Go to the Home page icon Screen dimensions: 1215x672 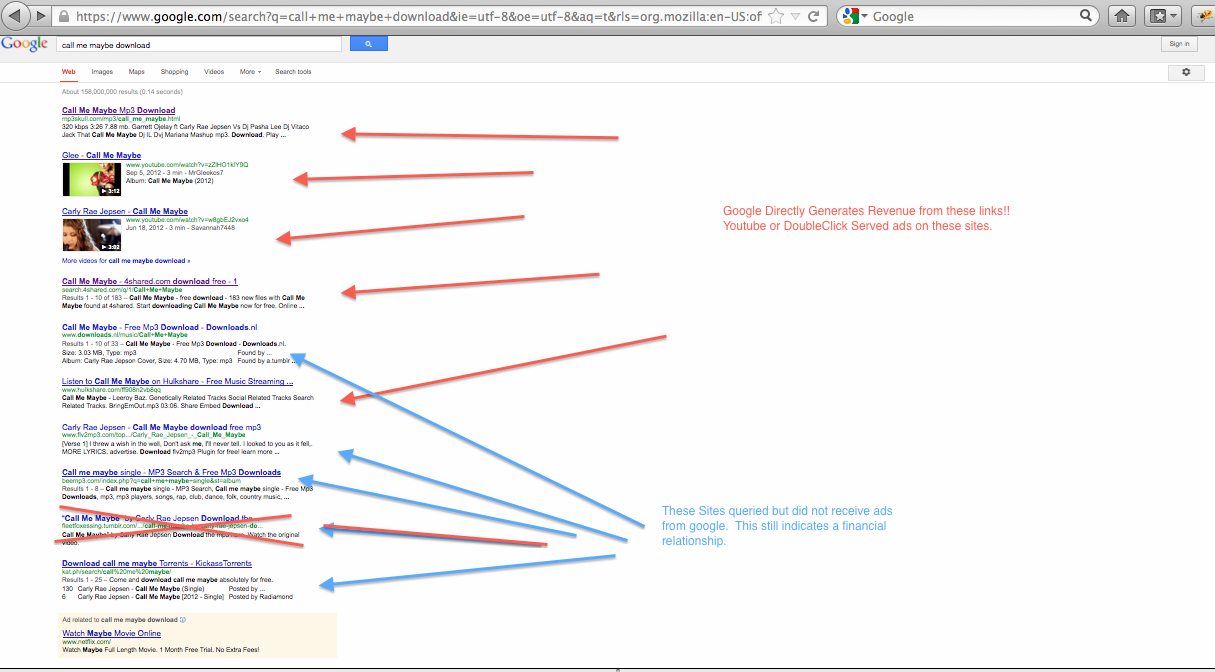click(x=1123, y=16)
